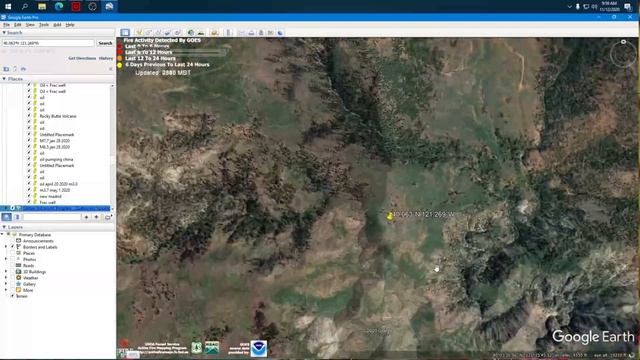The height and width of the screenshot is (360, 640).
Task: Select the Add Path tool
Action: (x=158, y=33)
